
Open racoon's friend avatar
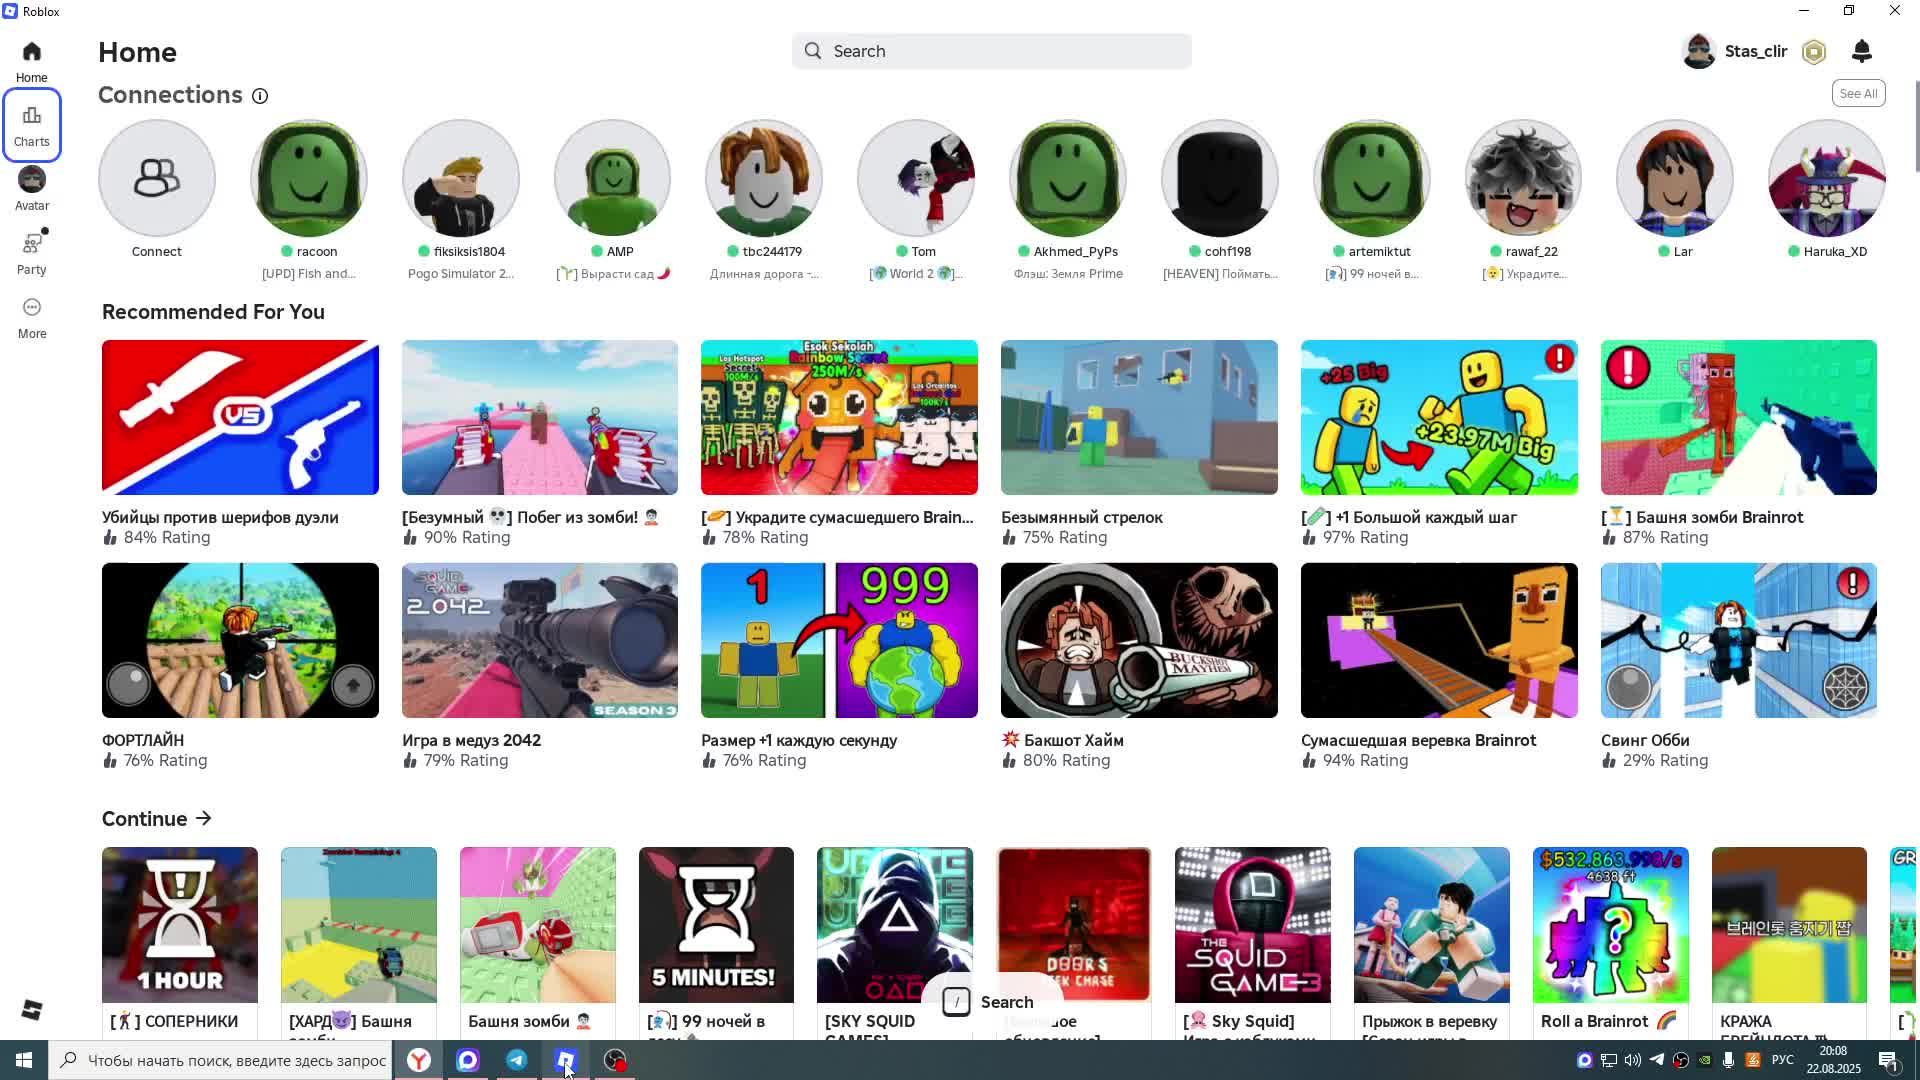tap(308, 178)
